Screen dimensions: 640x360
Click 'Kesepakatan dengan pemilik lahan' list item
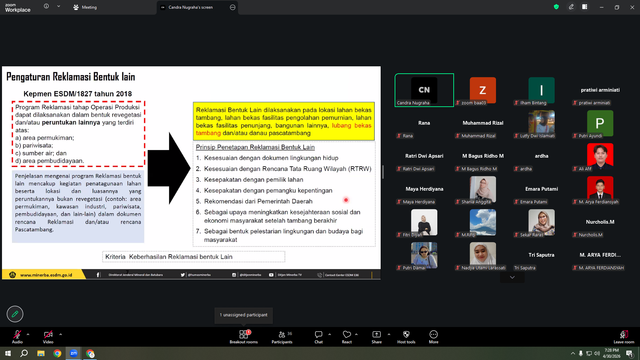pos(253,180)
